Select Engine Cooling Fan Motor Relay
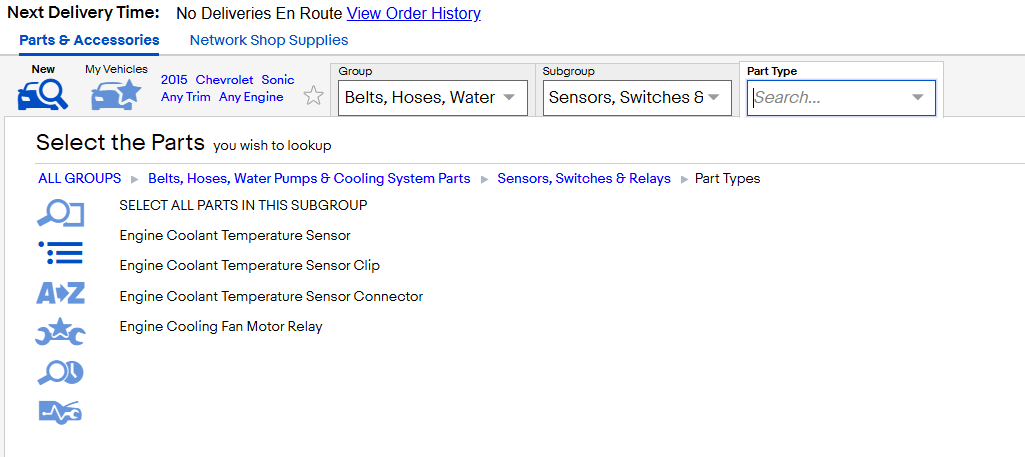This screenshot has height=457, width=1025. (x=221, y=326)
